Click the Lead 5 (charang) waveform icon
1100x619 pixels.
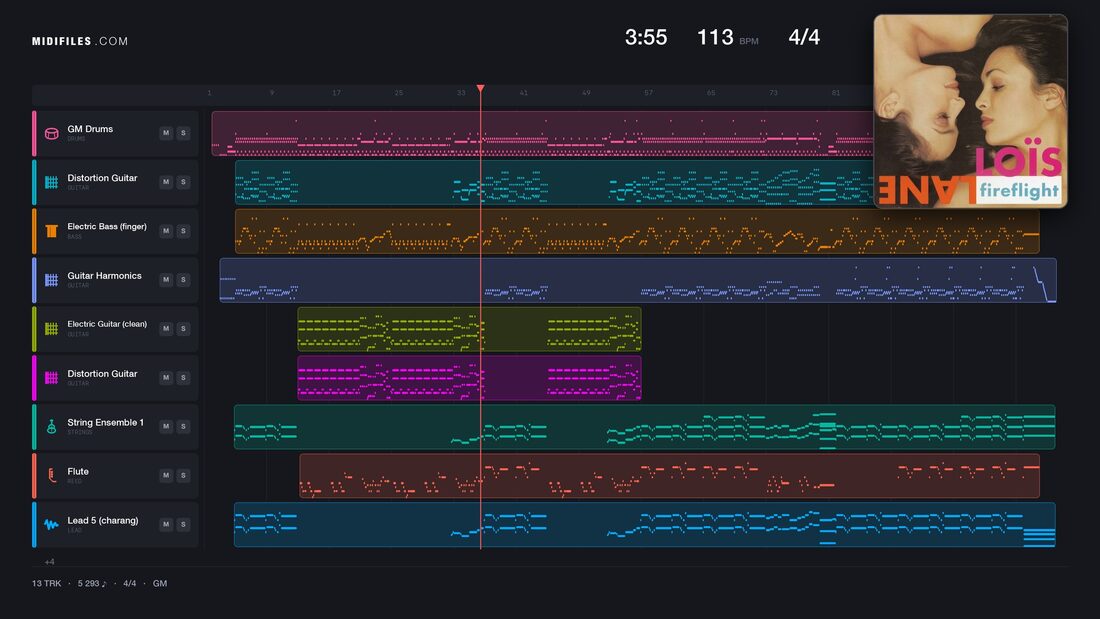coord(51,524)
